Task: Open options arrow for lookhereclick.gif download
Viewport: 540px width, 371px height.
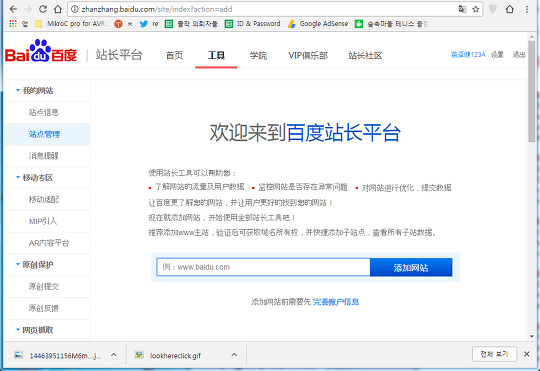Action: point(234,354)
